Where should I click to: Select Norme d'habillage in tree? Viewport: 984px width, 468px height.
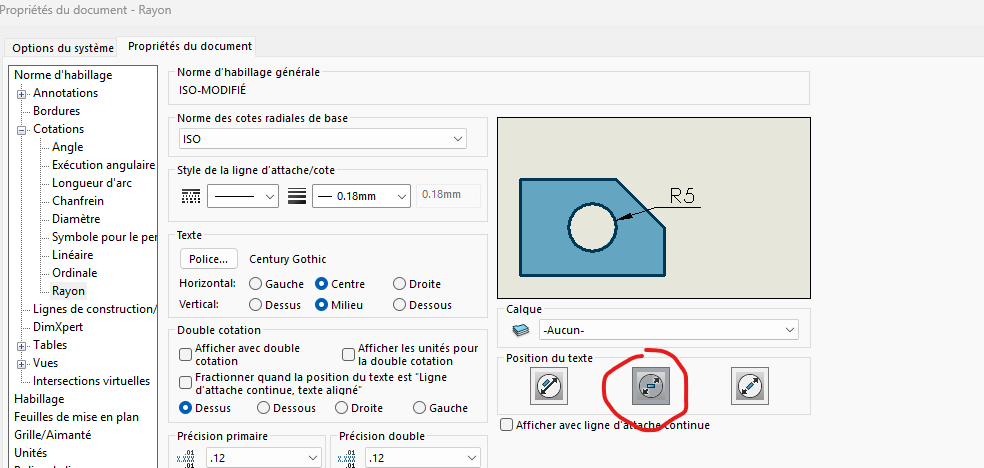(x=63, y=75)
